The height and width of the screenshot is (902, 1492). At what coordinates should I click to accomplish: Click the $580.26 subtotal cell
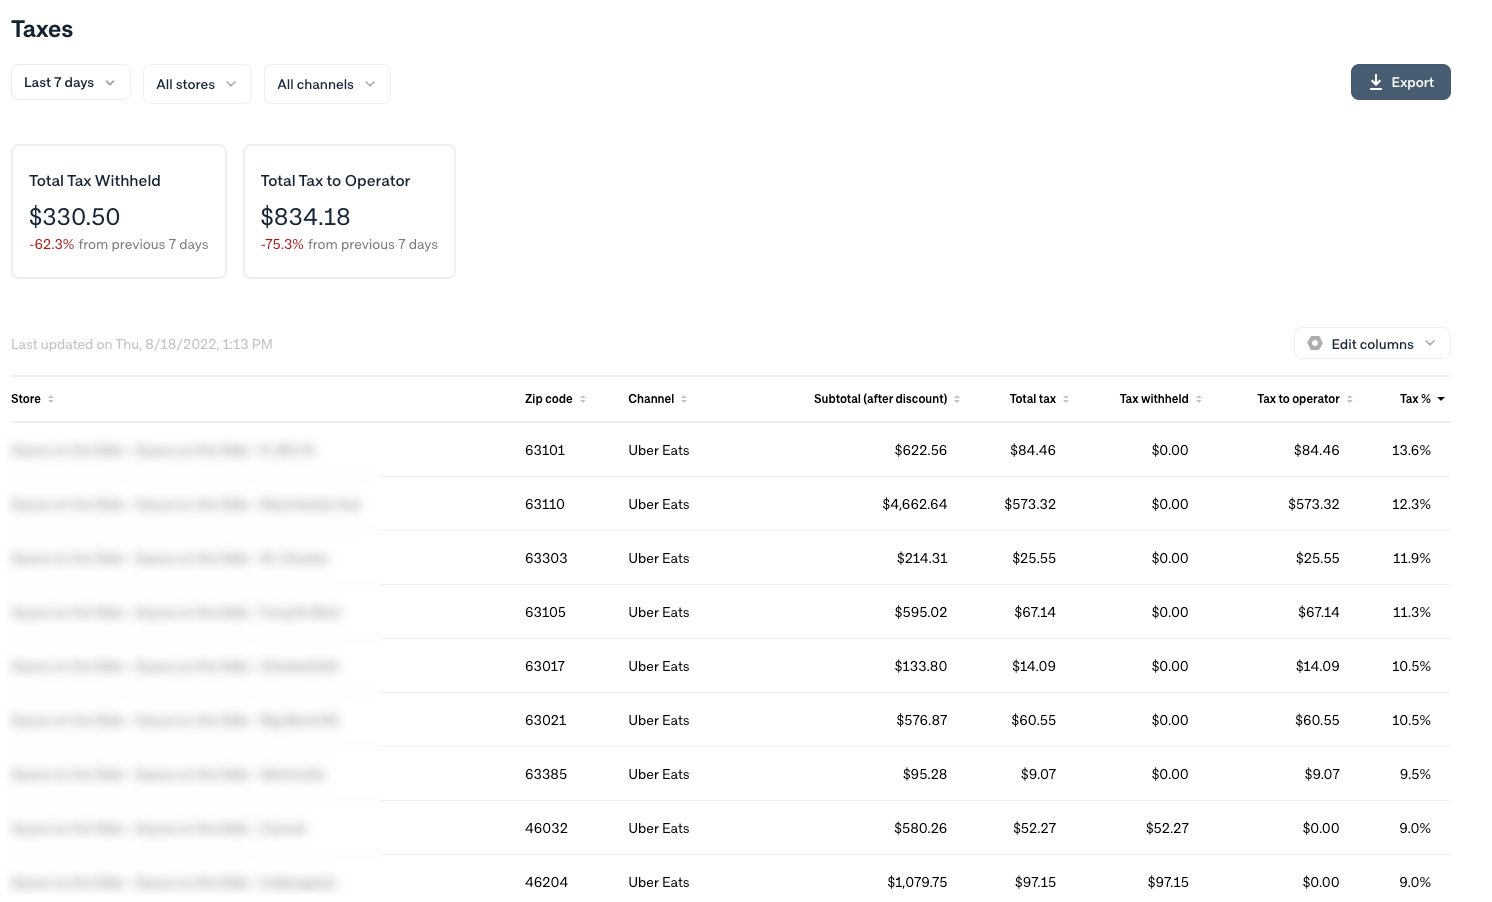921,828
